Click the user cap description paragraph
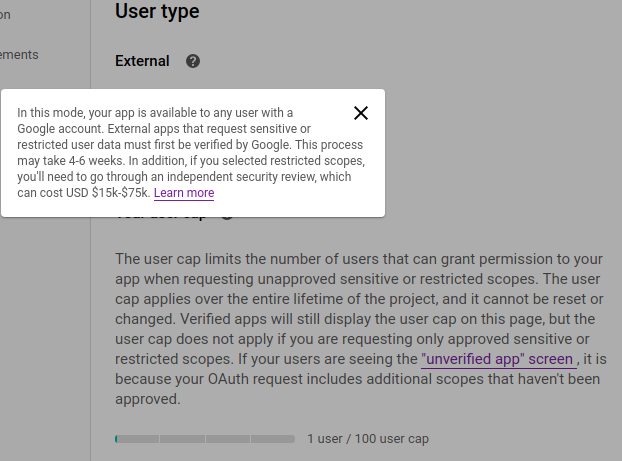622x461 pixels. point(361,329)
